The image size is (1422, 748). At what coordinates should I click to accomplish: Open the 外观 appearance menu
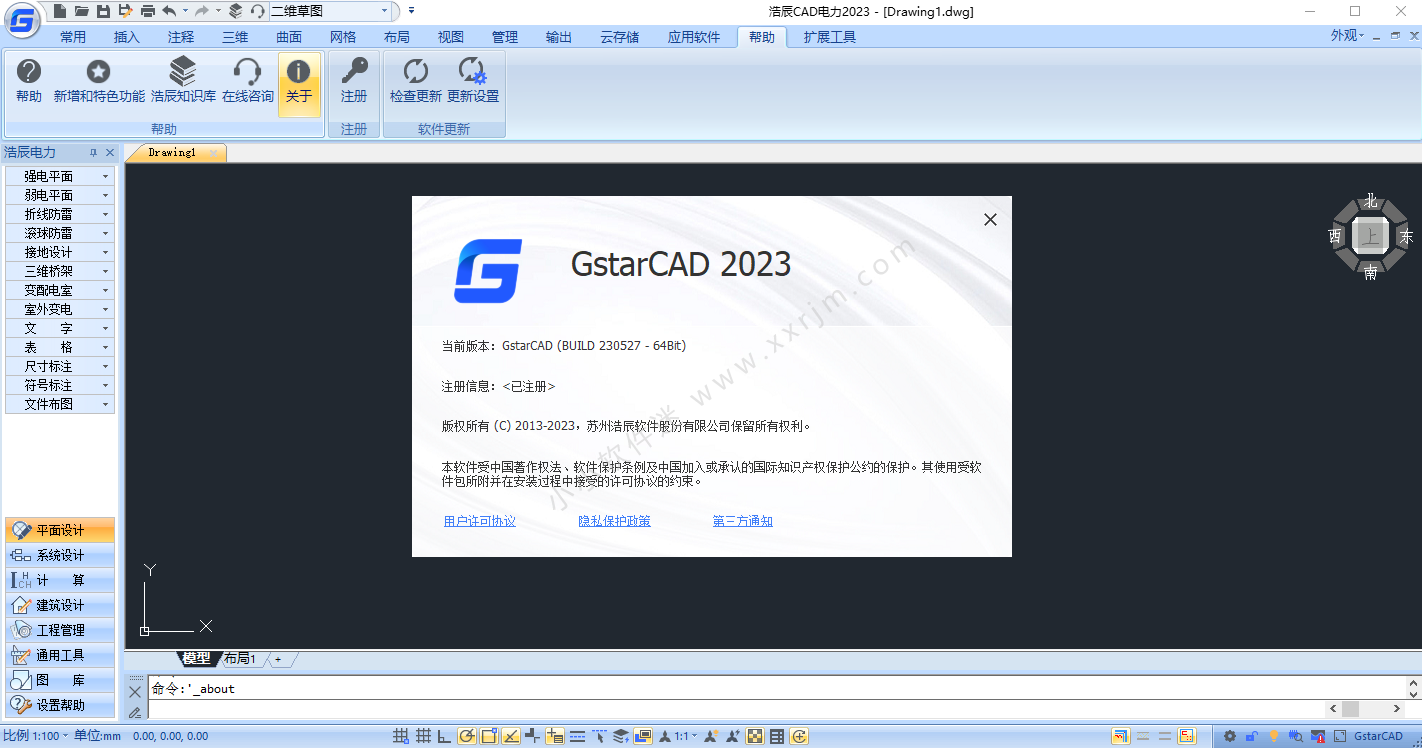(1347, 35)
